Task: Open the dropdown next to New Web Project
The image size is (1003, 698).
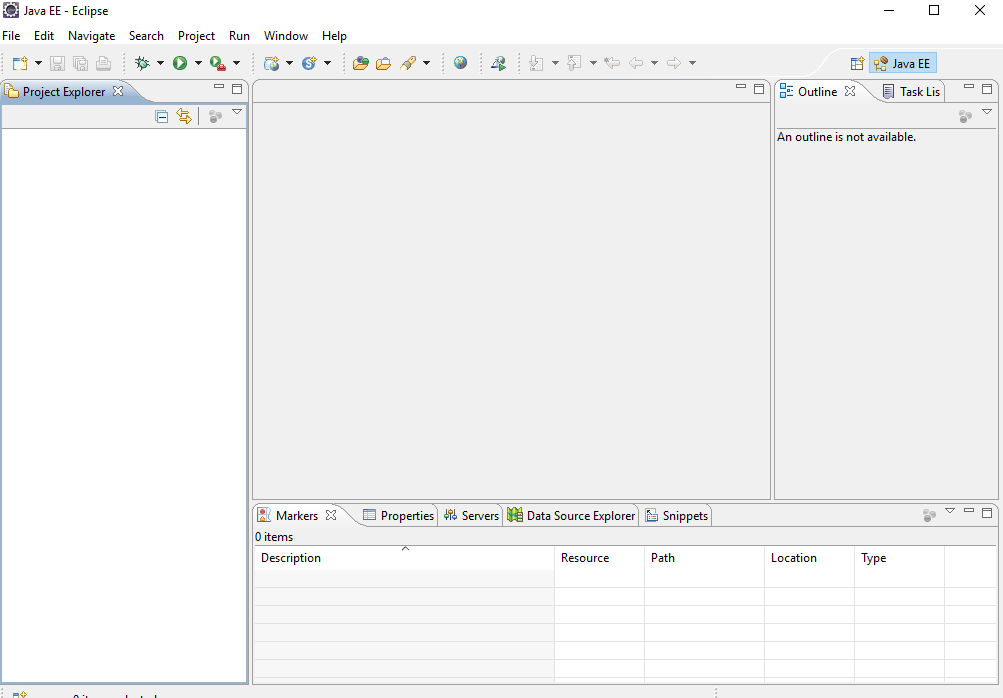Action: click(x=289, y=63)
